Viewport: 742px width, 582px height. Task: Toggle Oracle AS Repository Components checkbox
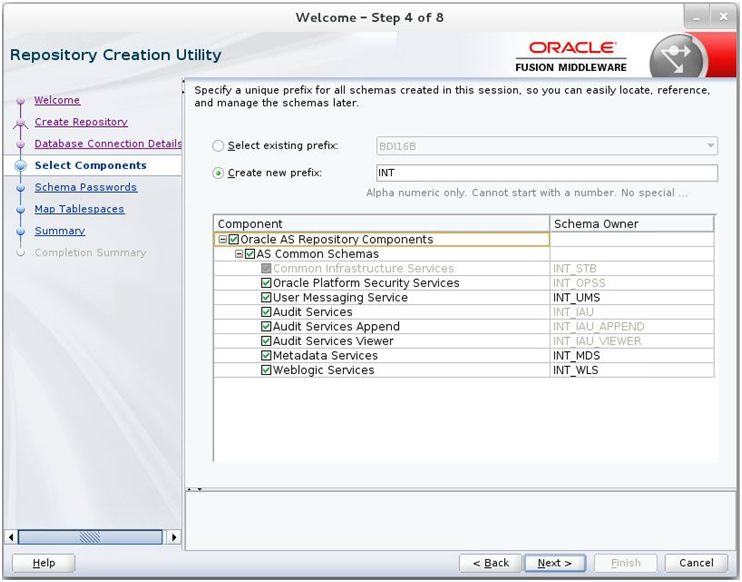click(233, 239)
